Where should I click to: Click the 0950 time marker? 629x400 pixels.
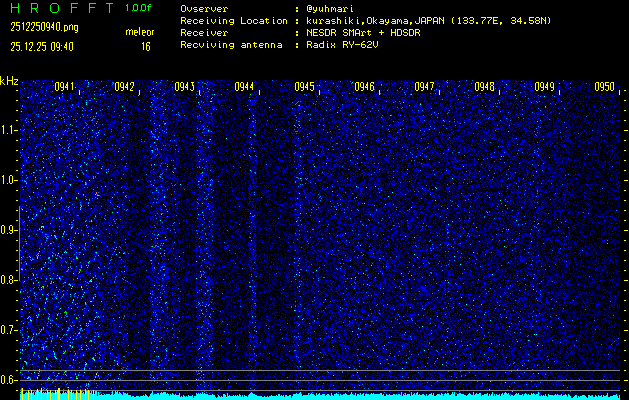[604, 87]
